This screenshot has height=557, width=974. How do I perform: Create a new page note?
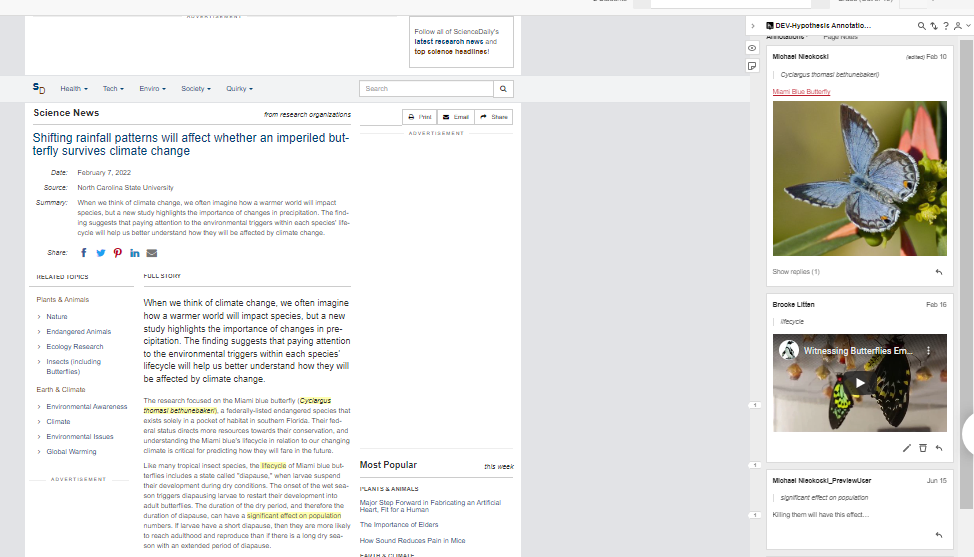pyautogui.click(x=752, y=66)
